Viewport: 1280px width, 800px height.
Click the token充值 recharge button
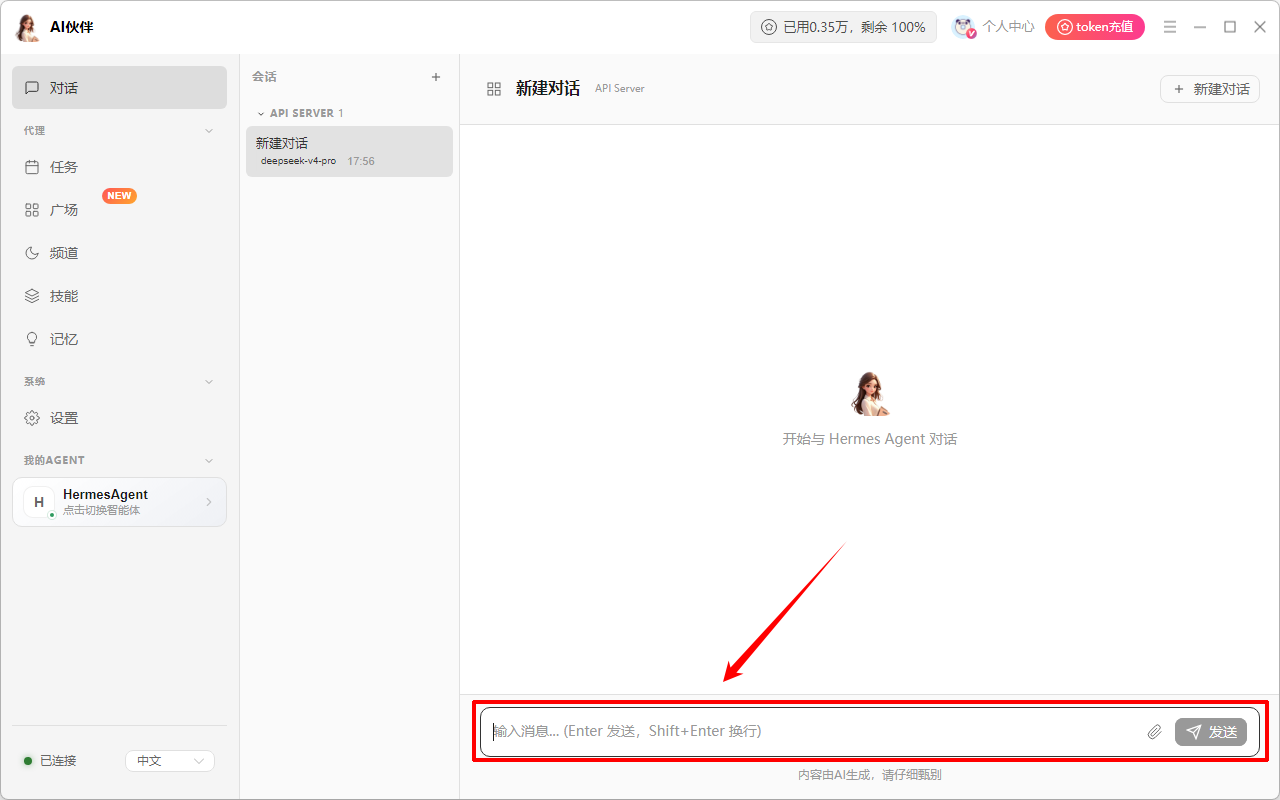[x=1095, y=27]
